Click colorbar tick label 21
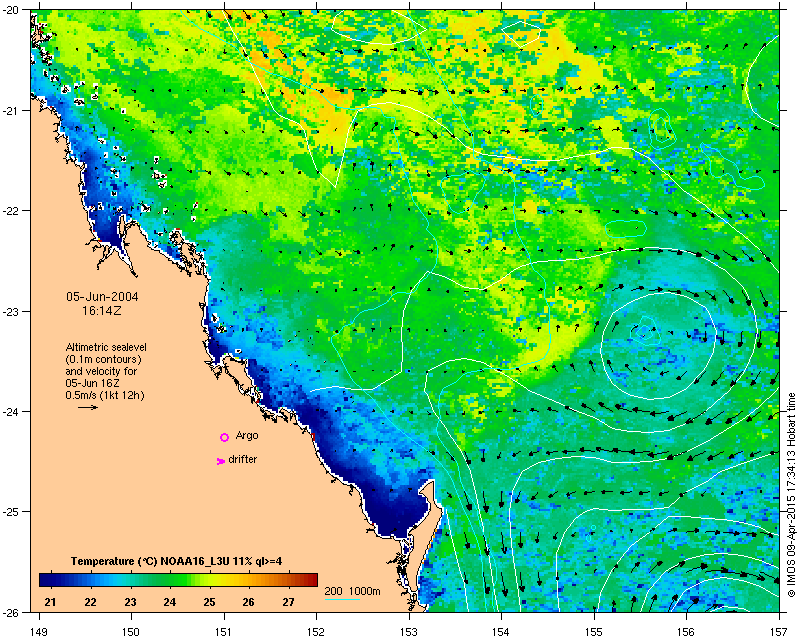The width and height of the screenshot is (800, 640). click(x=50, y=602)
